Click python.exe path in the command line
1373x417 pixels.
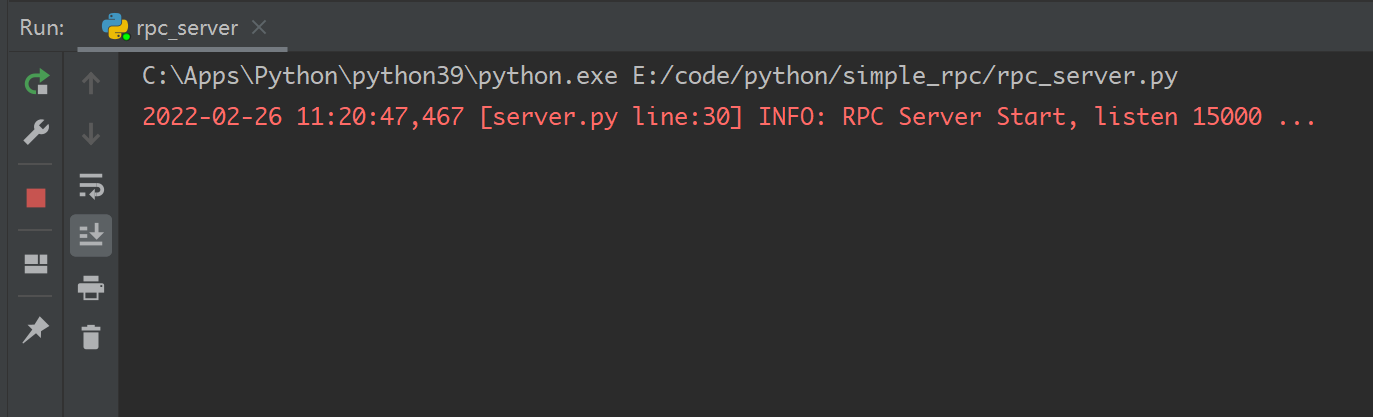pos(383,76)
